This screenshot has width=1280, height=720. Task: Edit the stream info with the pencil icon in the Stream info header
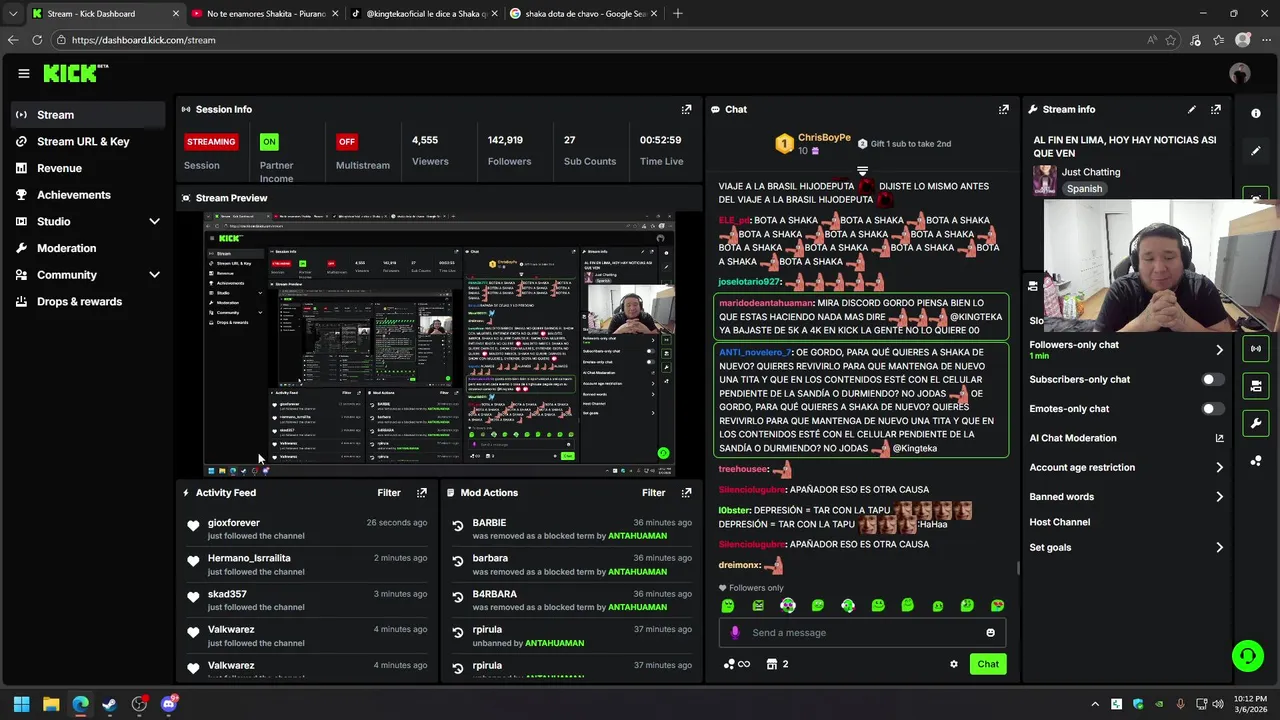coord(1191,109)
